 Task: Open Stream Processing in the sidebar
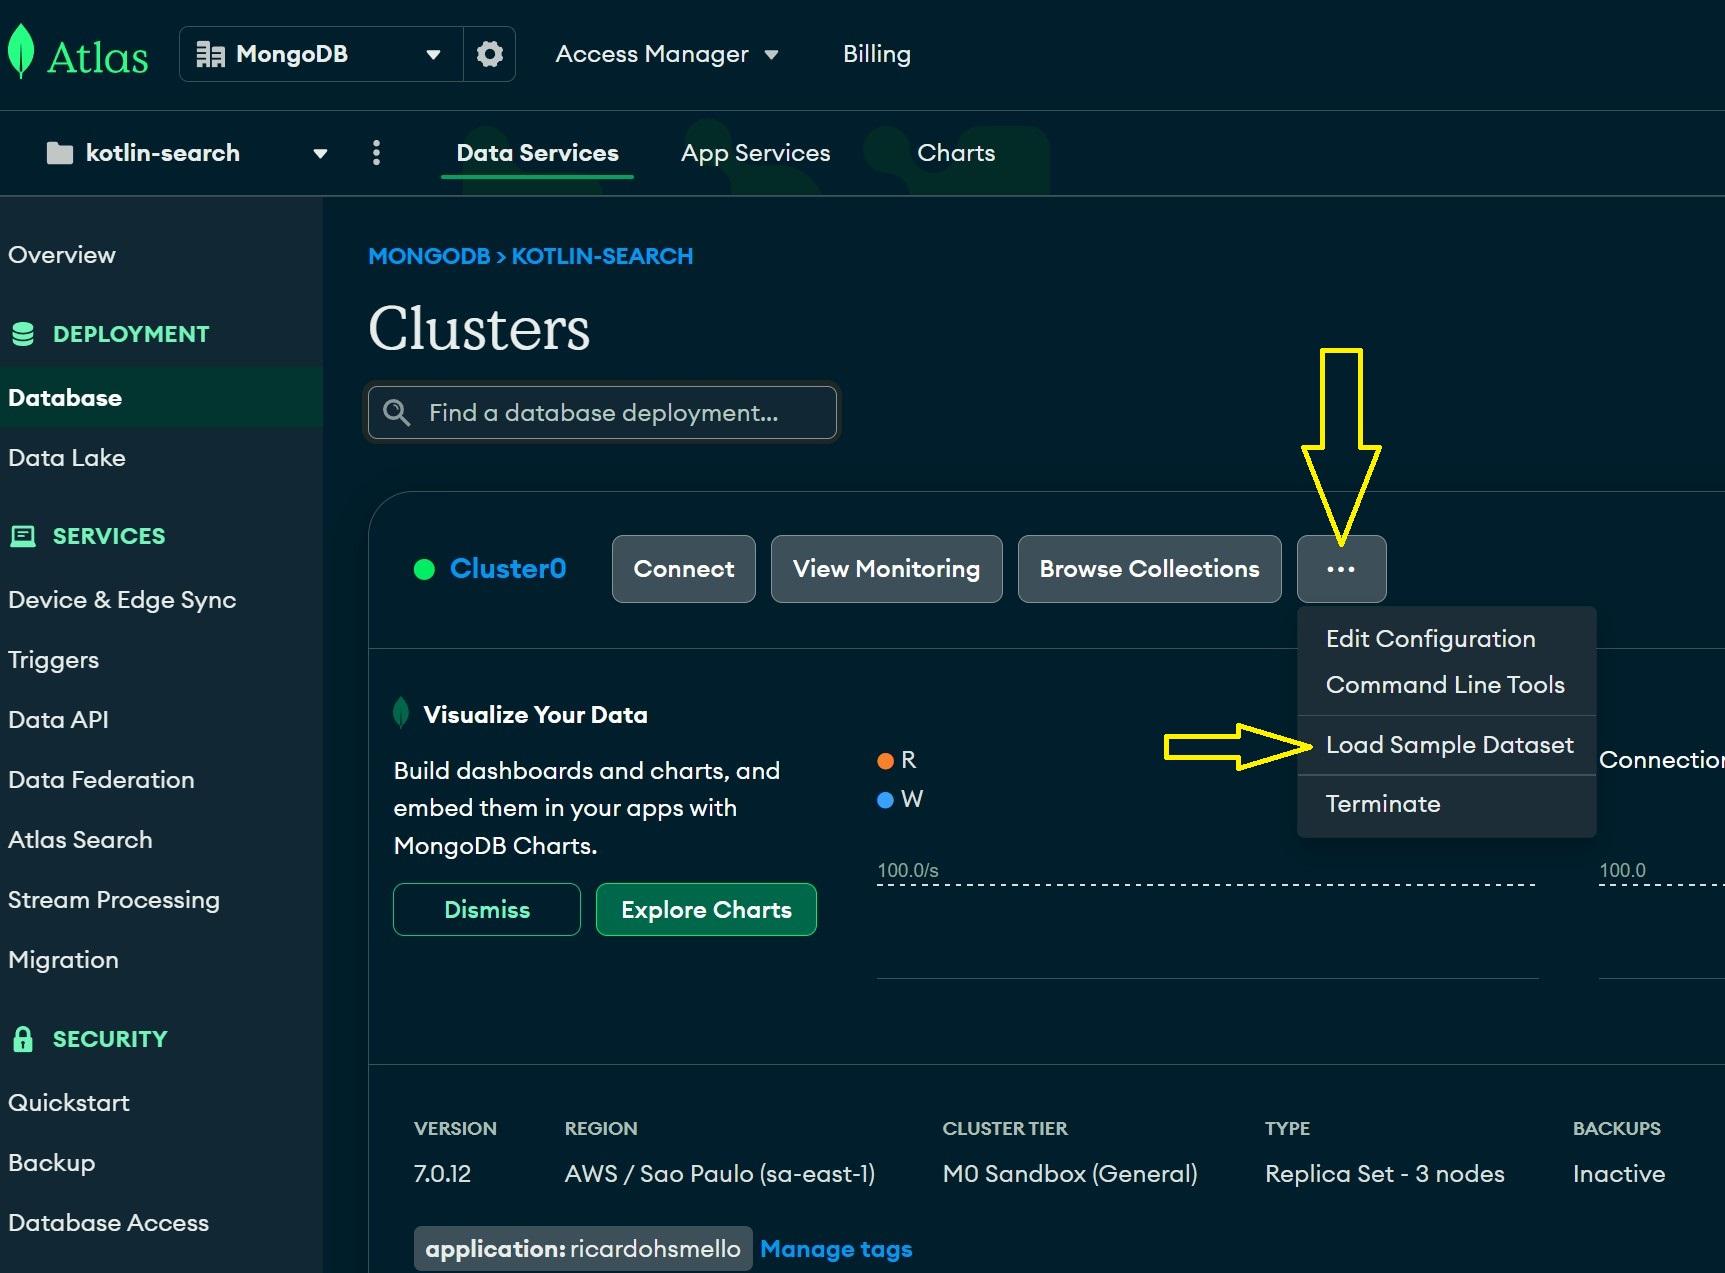pyautogui.click(x=114, y=900)
